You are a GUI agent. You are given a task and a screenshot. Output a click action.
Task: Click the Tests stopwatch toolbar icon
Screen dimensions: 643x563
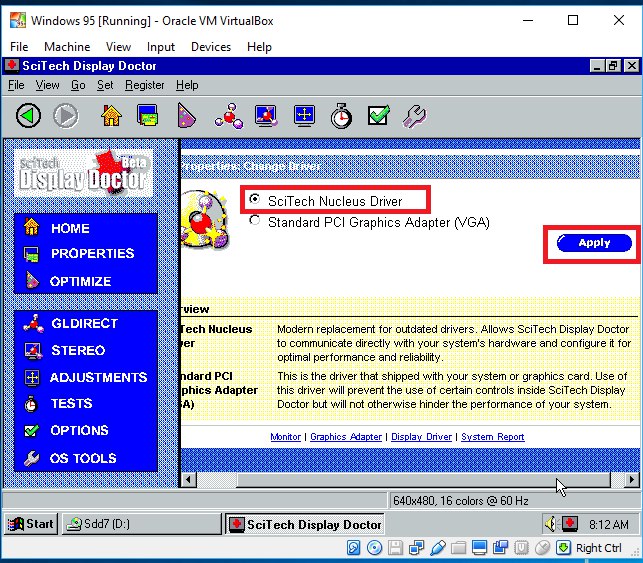click(341, 116)
